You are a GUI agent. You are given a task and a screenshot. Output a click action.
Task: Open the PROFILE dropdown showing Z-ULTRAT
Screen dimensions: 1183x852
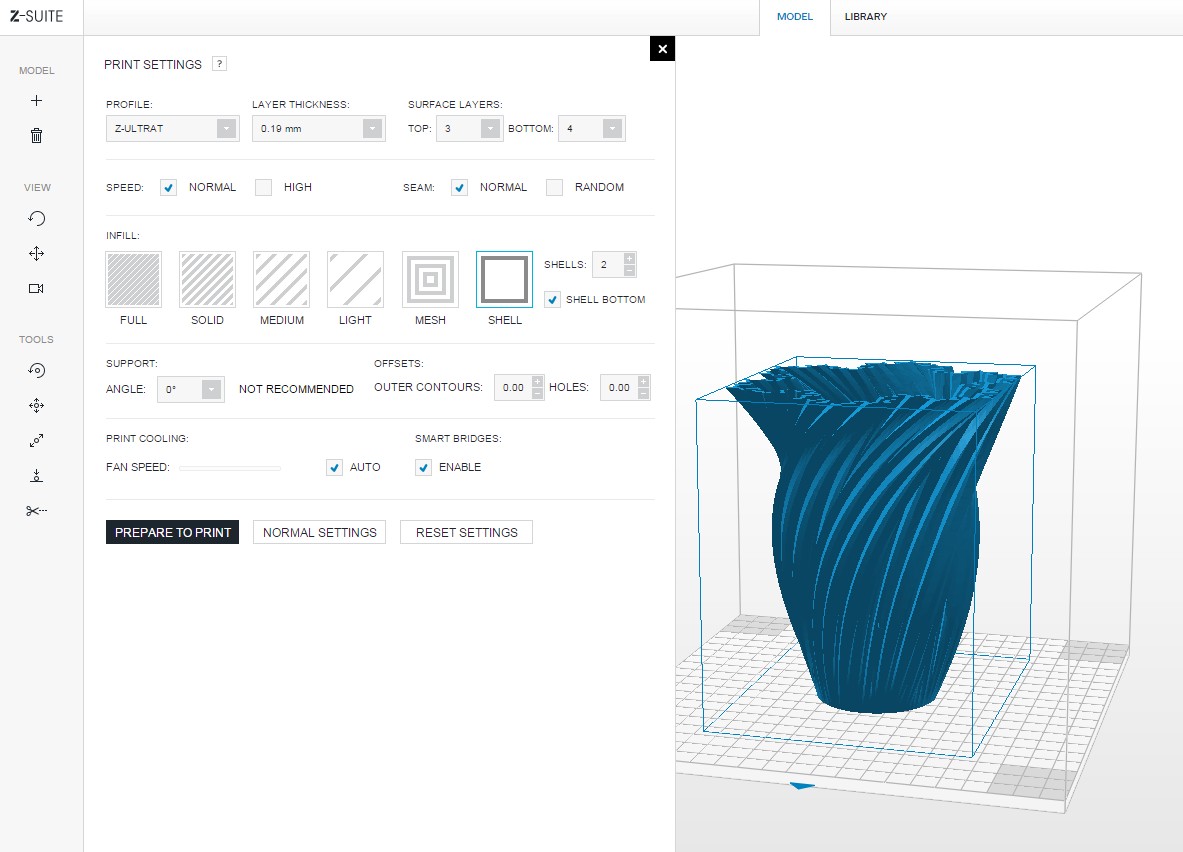[x=172, y=129]
